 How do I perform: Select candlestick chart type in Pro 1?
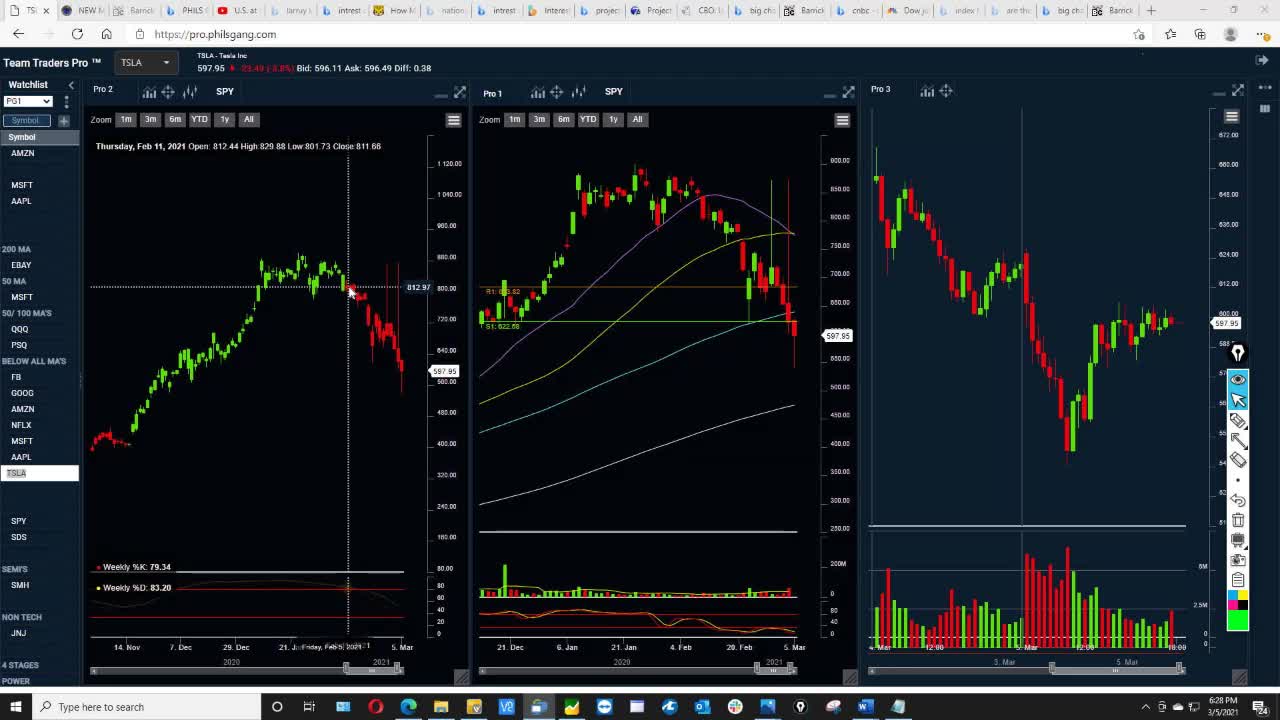579,92
